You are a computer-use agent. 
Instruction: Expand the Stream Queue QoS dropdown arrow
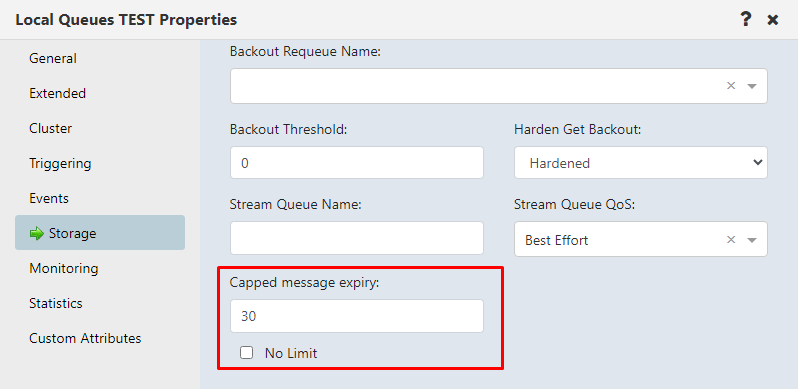752,240
